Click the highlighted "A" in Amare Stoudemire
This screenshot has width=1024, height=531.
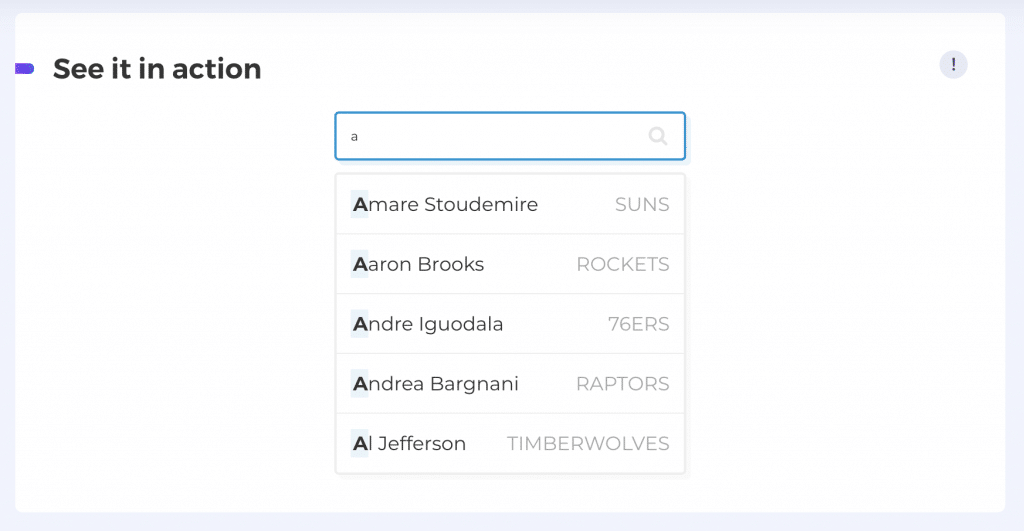coord(360,204)
